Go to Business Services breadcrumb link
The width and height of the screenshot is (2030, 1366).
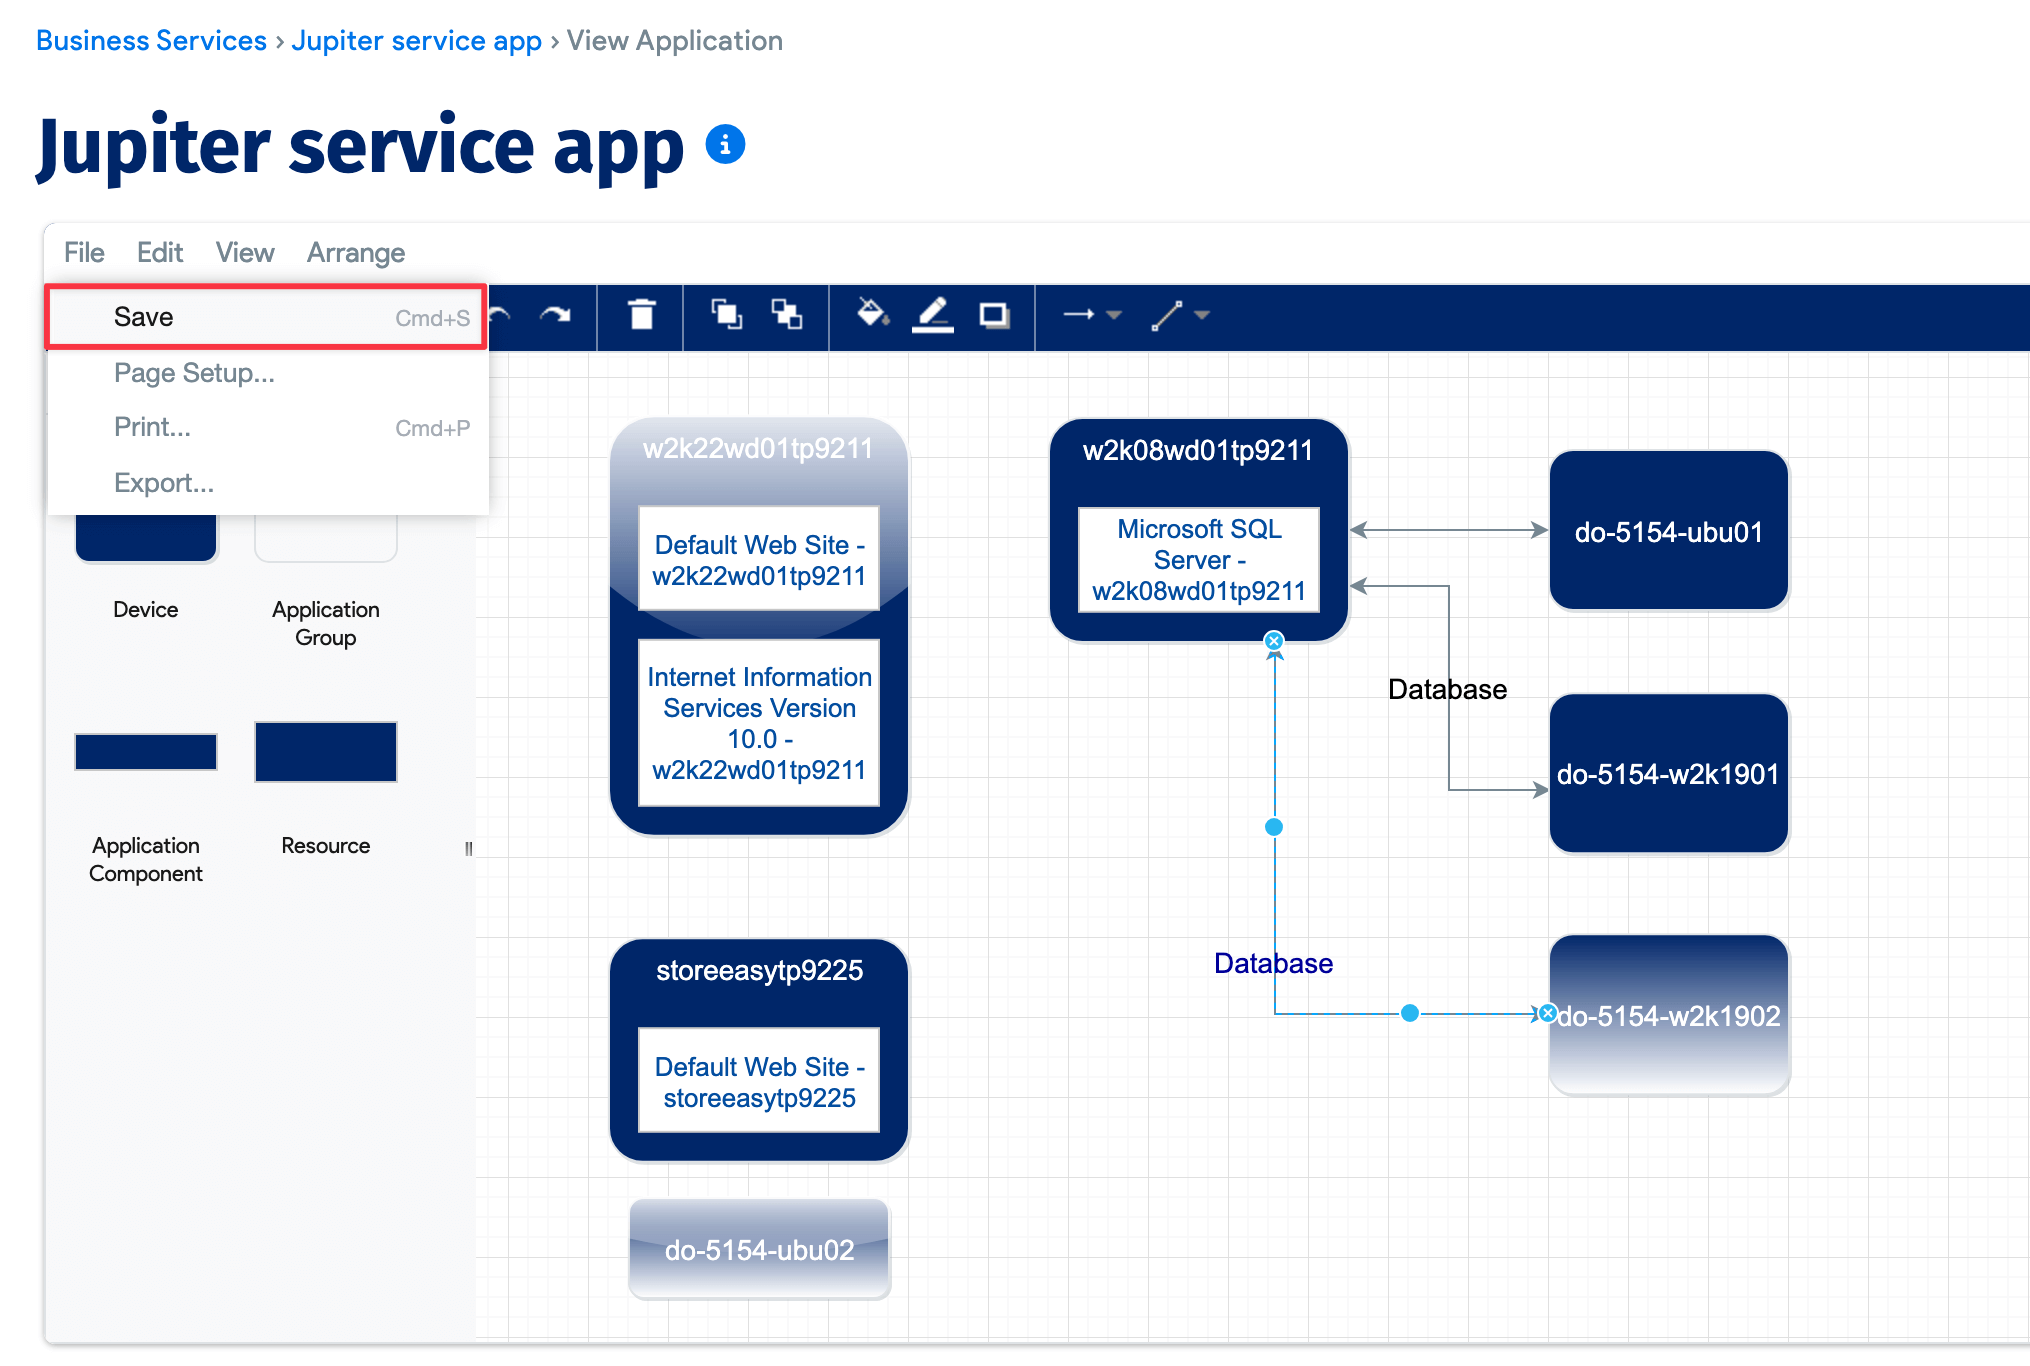(x=151, y=41)
